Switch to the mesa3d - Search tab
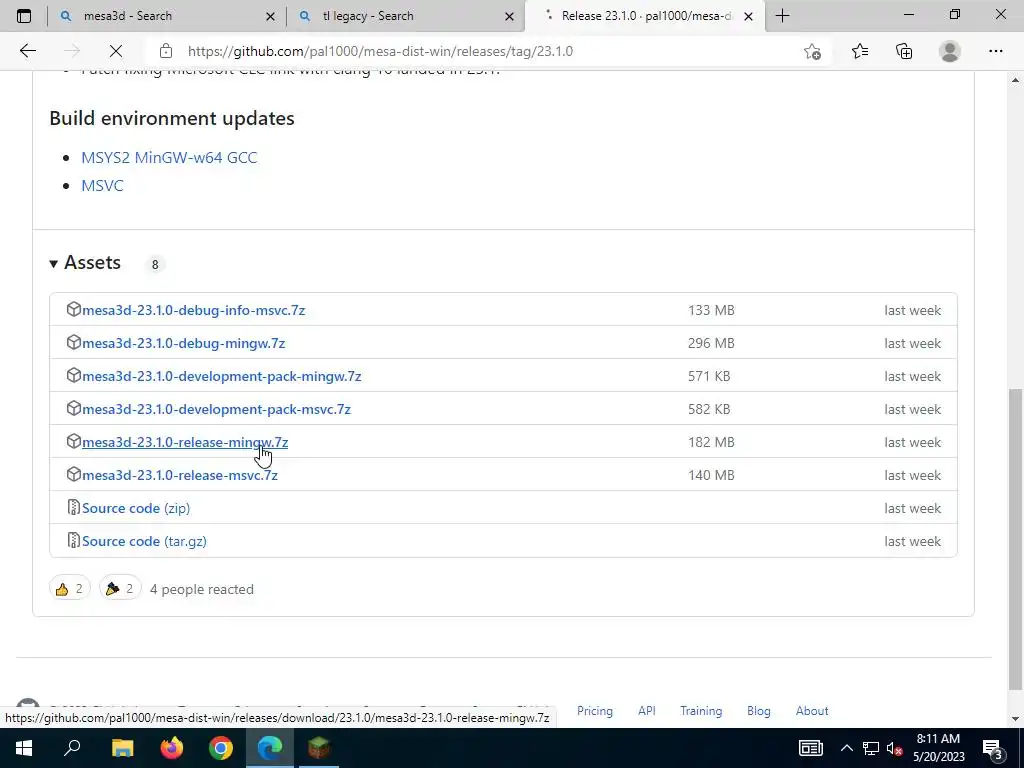This screenshot has height=768, width=1024. (x=167, y=16)
